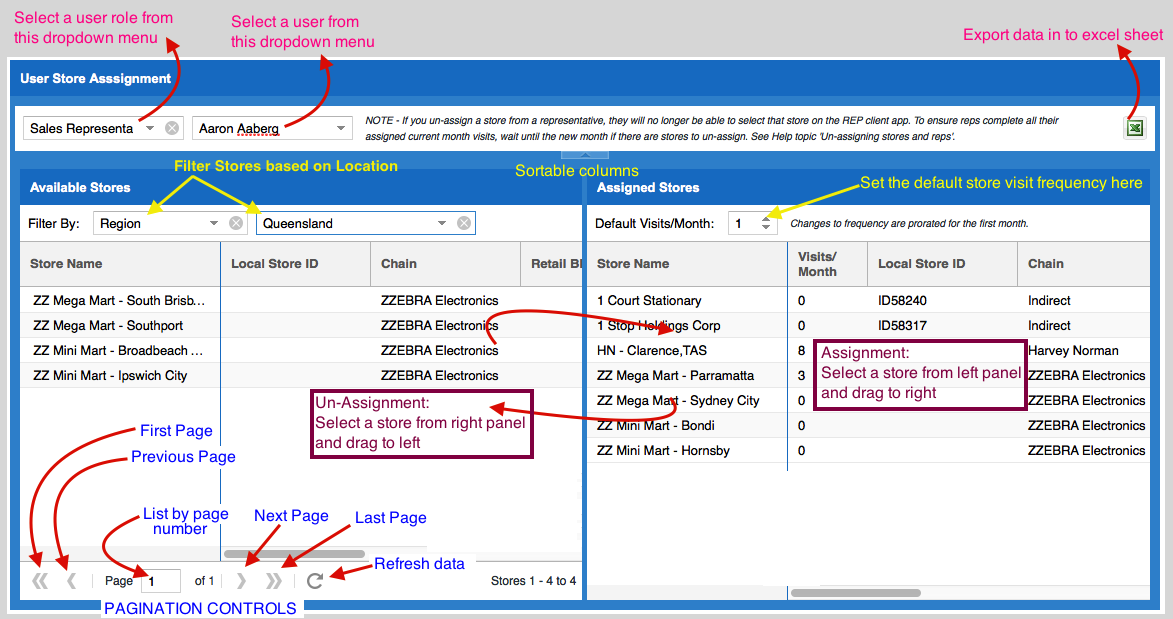
Task: Click the page number input field
Action: (x=160, y=581)
